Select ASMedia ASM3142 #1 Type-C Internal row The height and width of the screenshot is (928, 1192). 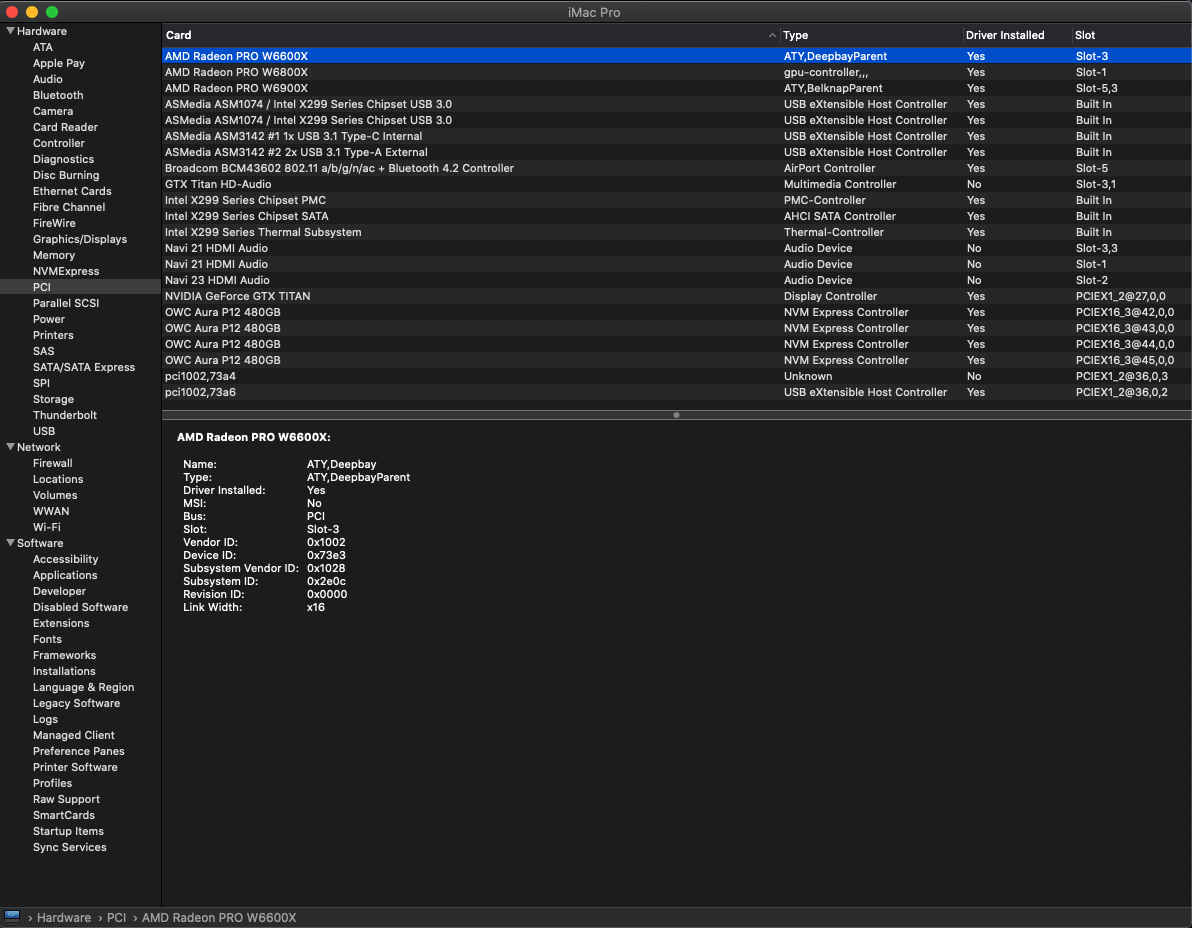click(677, 136)
